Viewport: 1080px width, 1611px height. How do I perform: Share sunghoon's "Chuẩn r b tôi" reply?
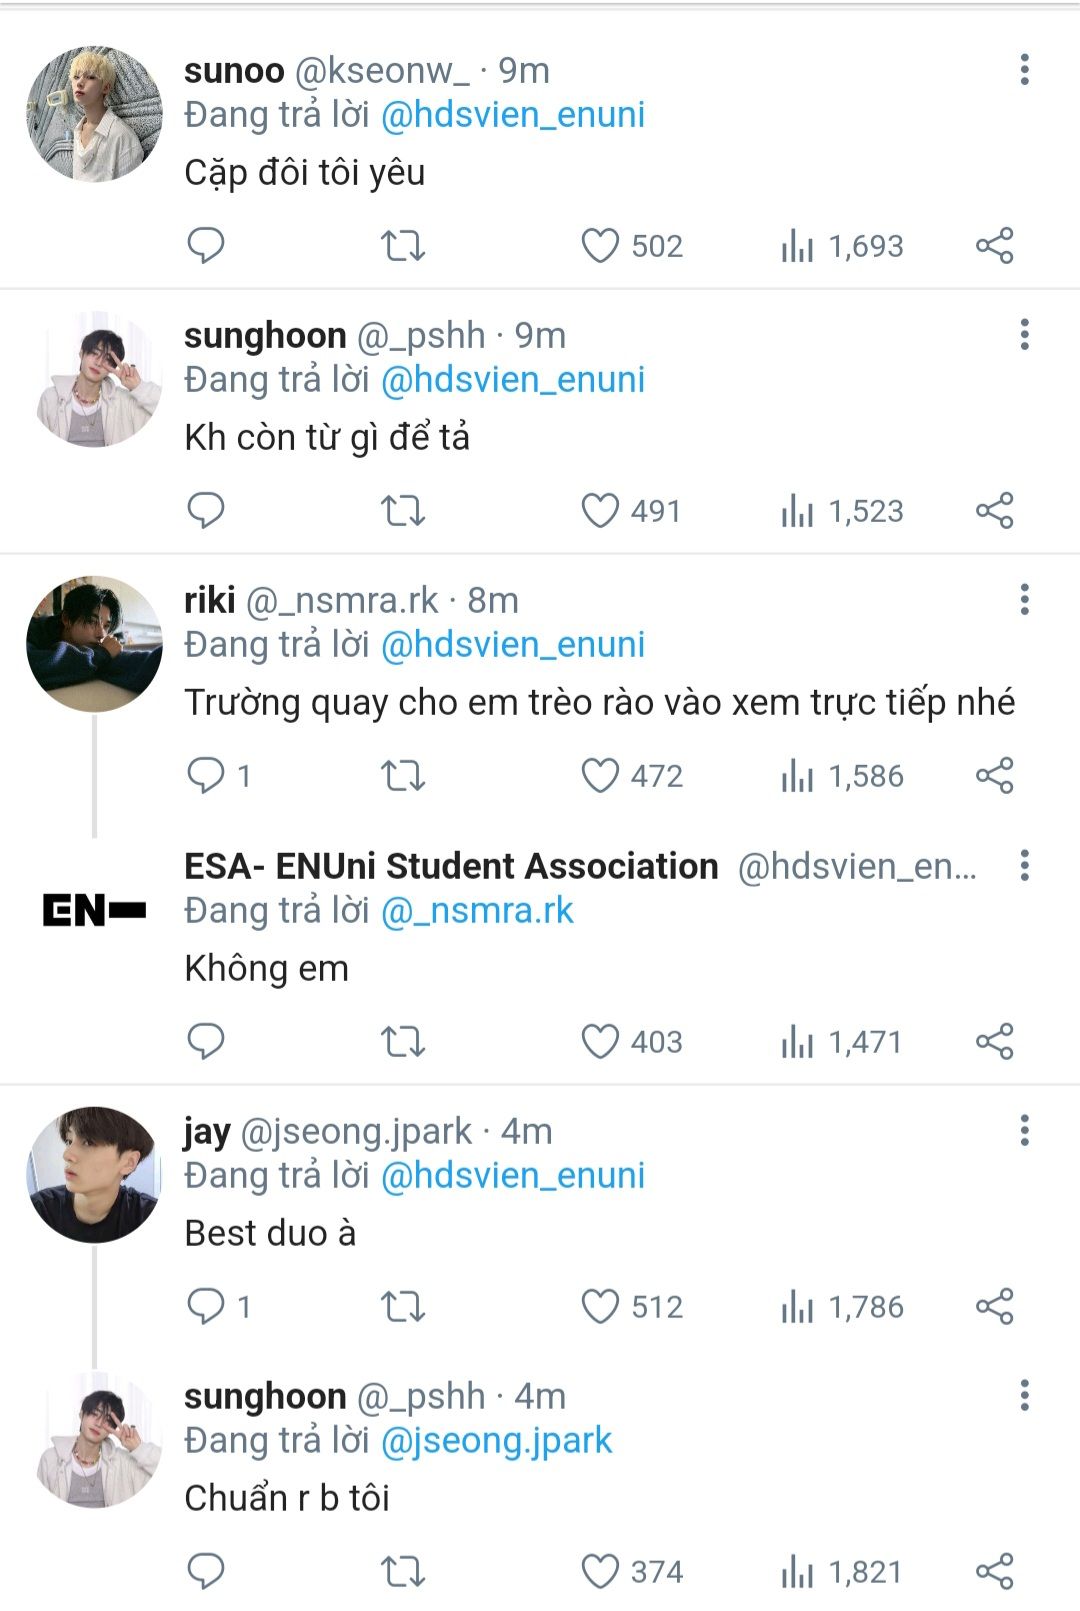[x=994, y=1572]
